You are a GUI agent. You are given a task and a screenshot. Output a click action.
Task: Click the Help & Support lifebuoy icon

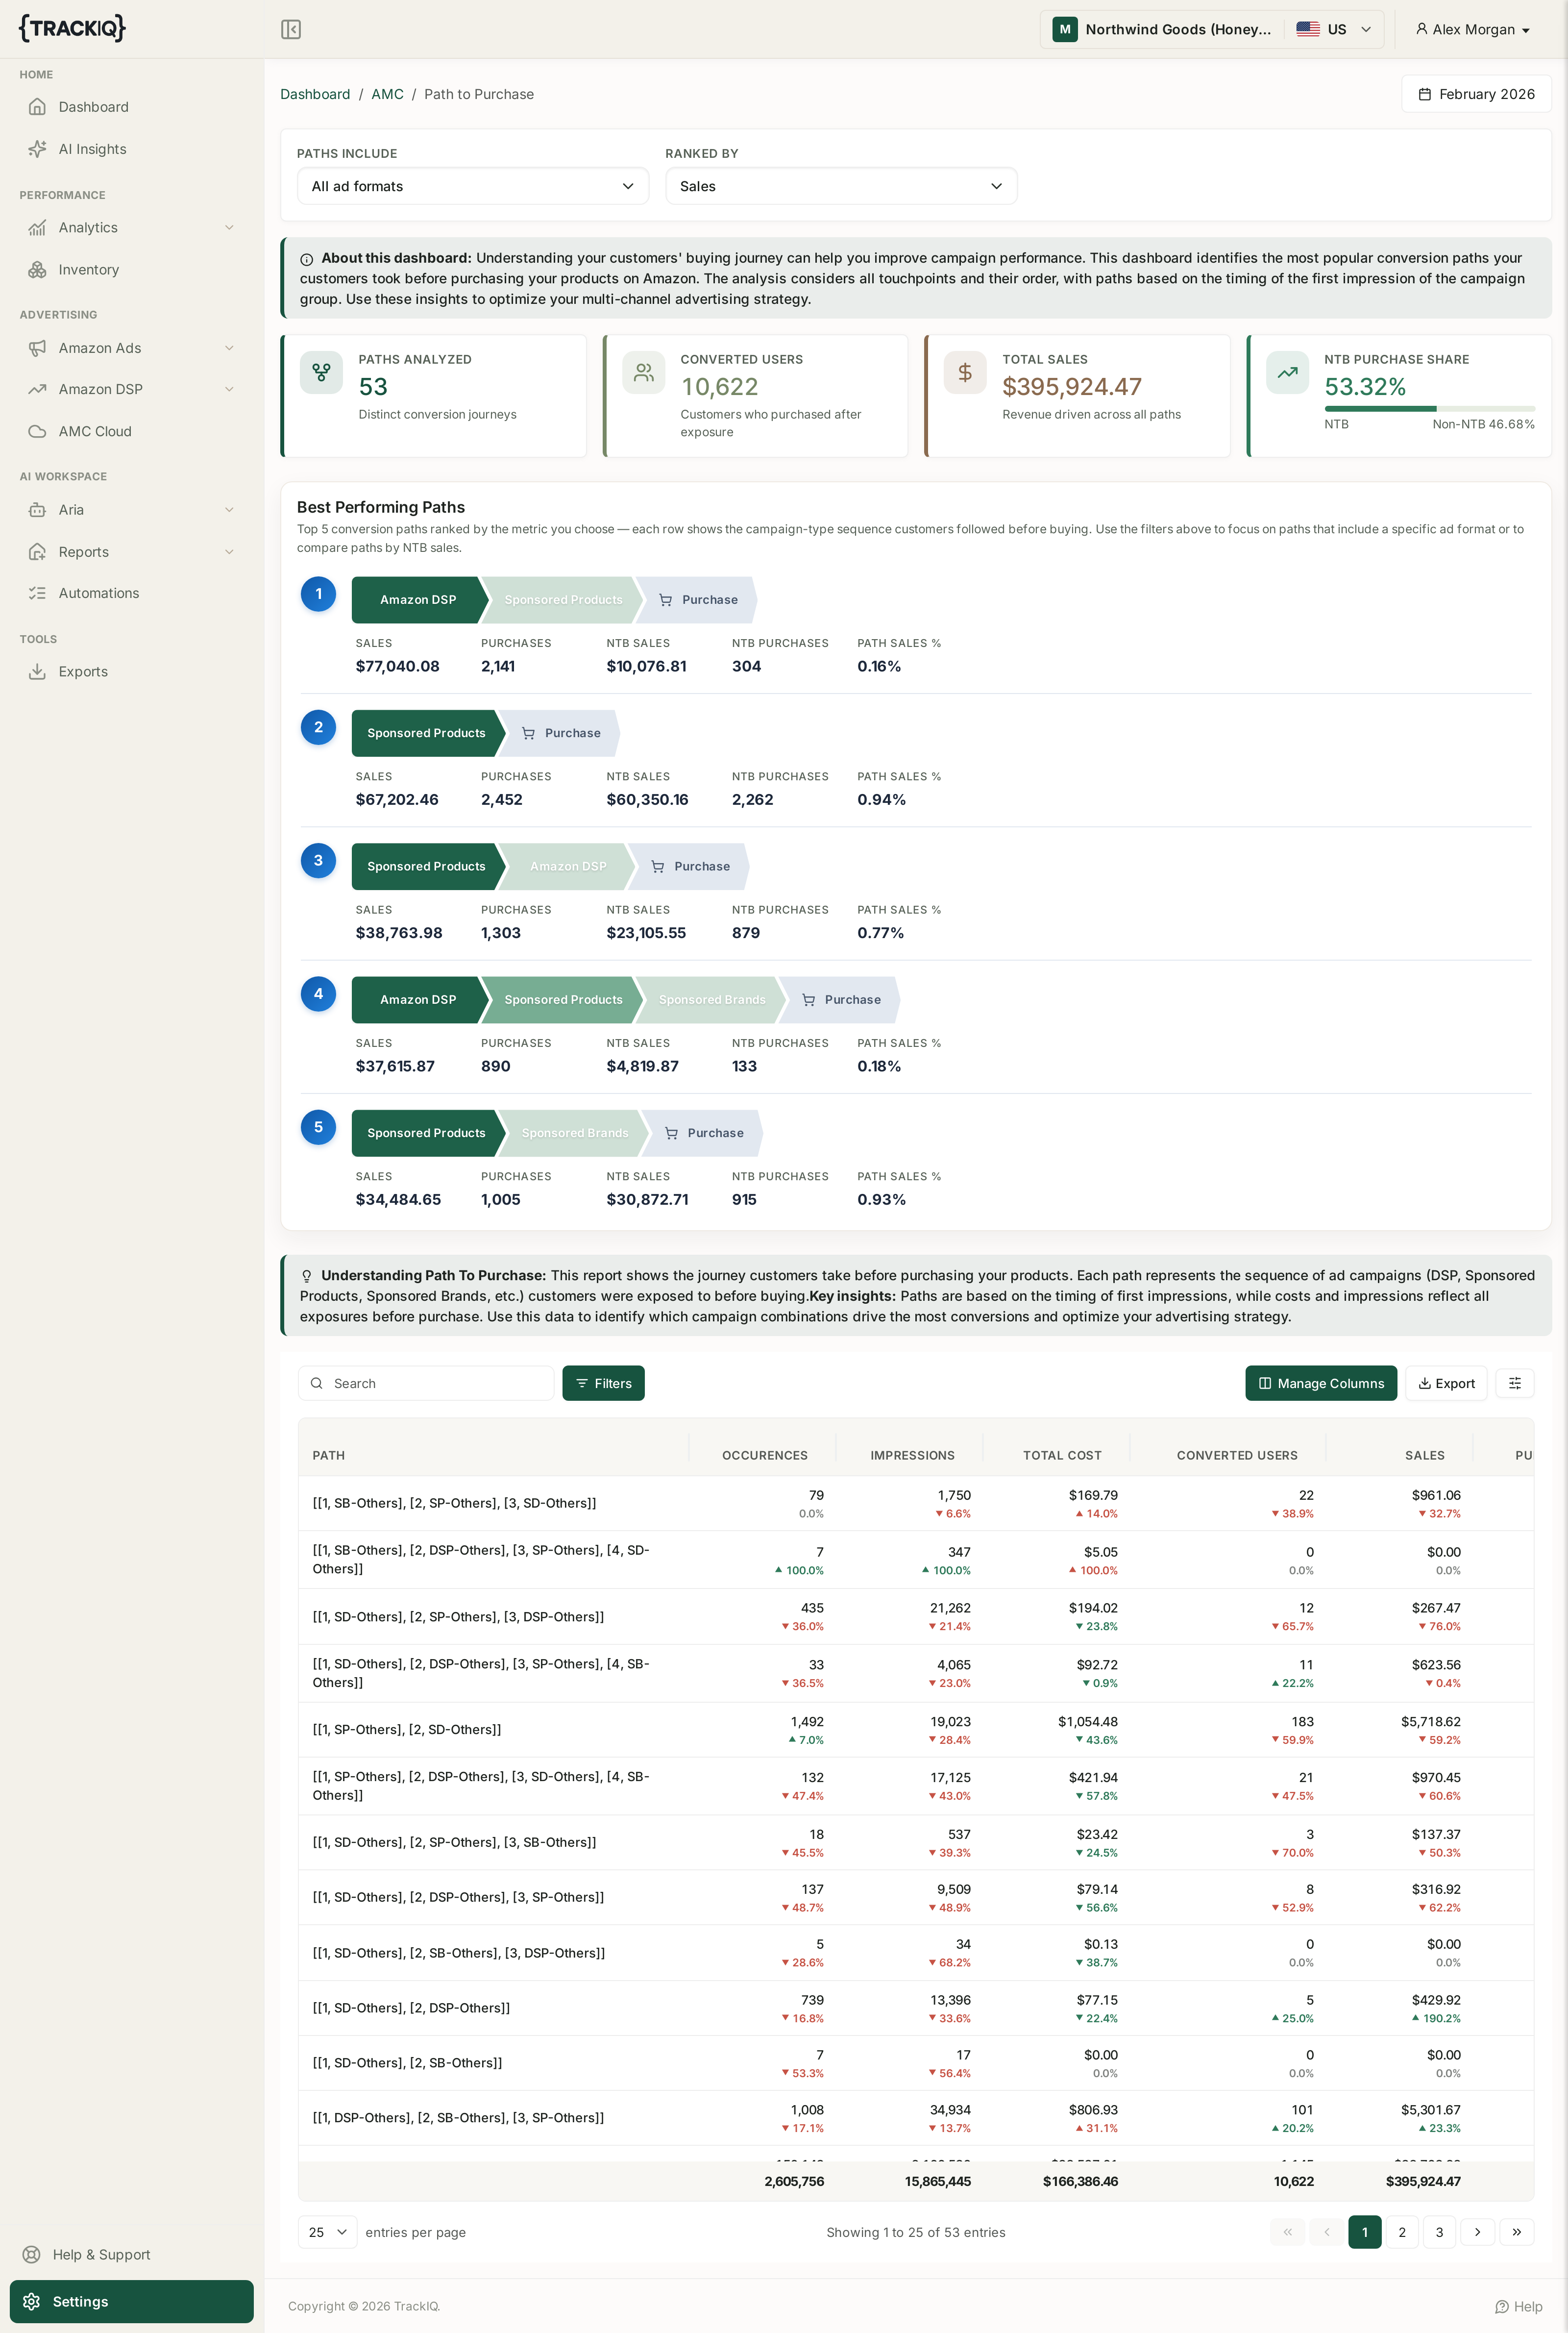click(32, 2254)
